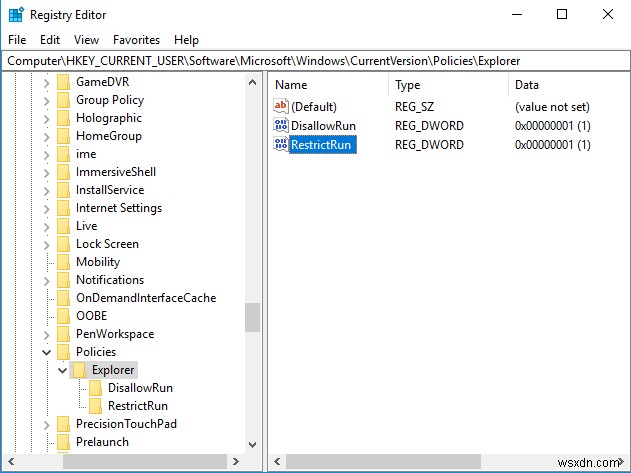The width and height of the screenshot is (631, 473).
Task: Click REG_SZ type cell of (Default)
Action: [x=414, y=107]
